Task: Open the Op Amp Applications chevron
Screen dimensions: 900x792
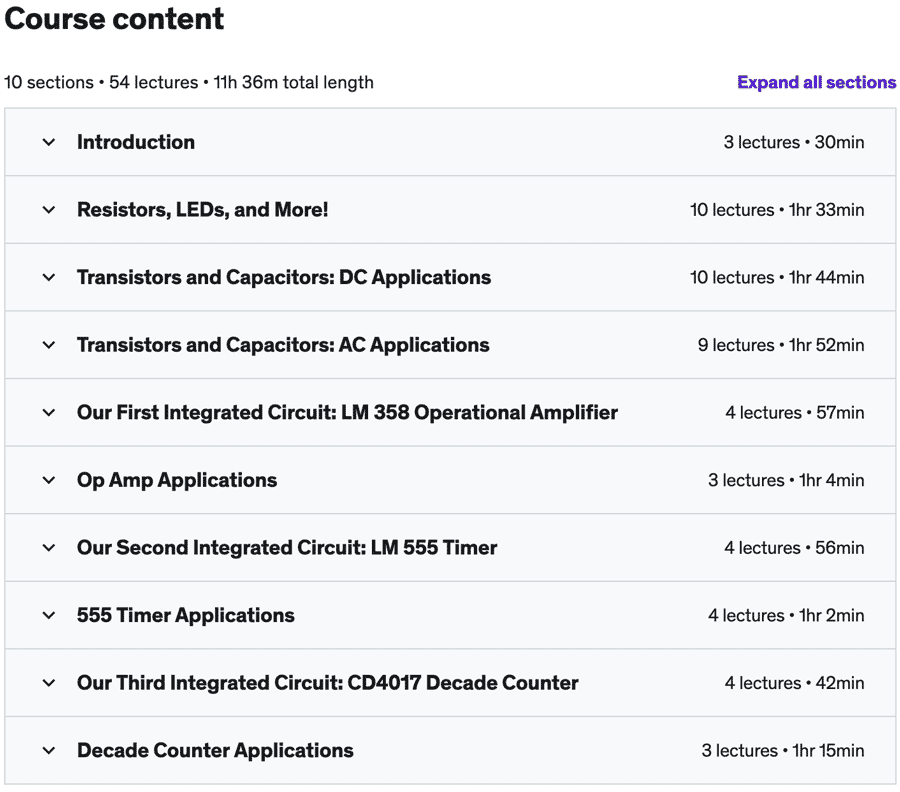Action: [49, 480]
